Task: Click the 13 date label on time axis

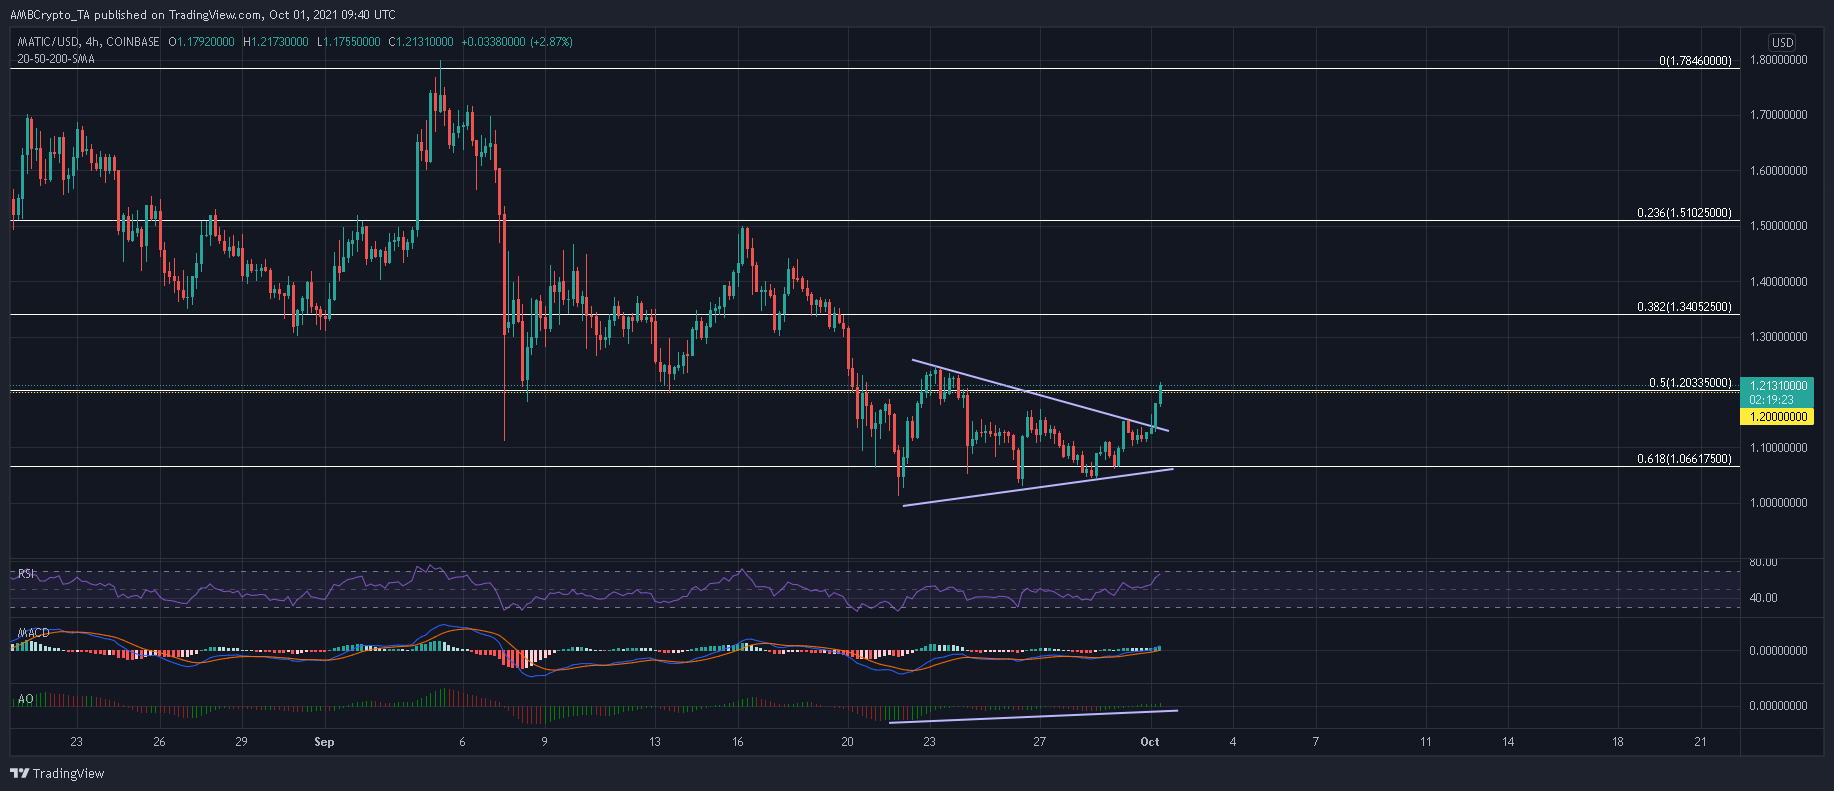Action: tap(655, 742)
